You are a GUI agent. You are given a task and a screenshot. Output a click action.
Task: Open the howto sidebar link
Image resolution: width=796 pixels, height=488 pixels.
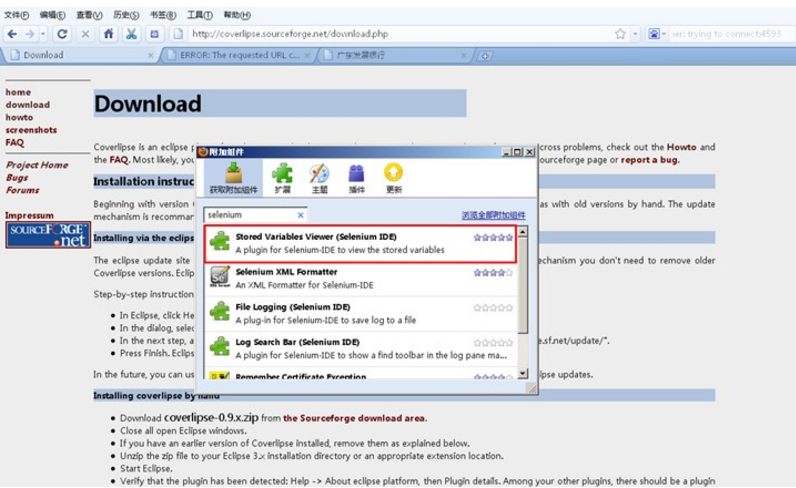[x=19, y=117]
